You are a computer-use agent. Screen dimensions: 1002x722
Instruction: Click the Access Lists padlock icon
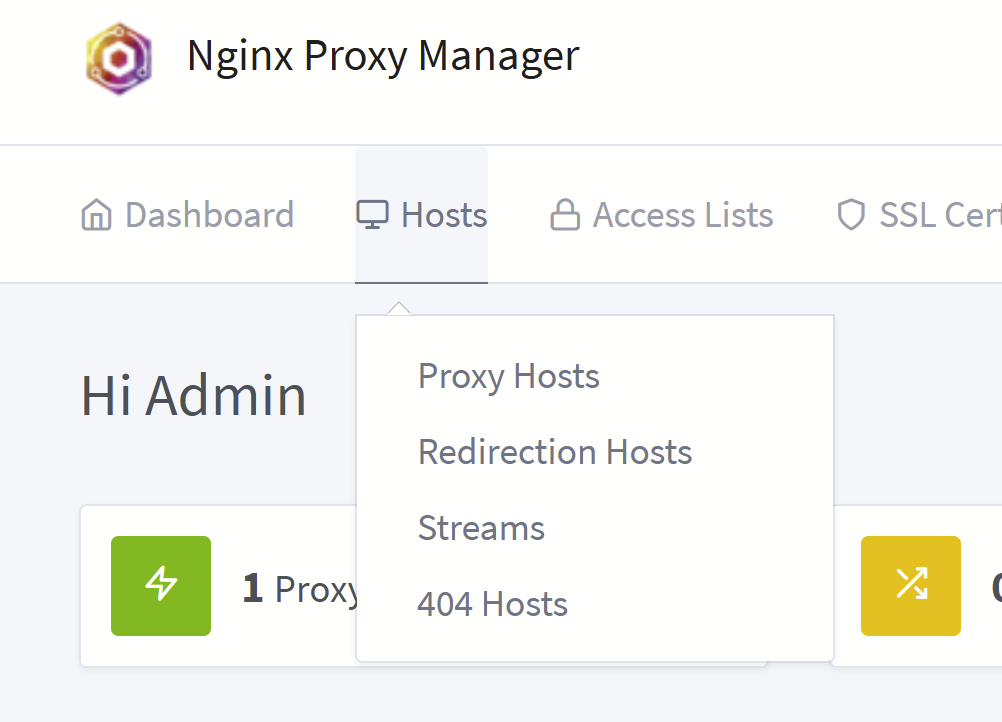(x=565, y=215)
